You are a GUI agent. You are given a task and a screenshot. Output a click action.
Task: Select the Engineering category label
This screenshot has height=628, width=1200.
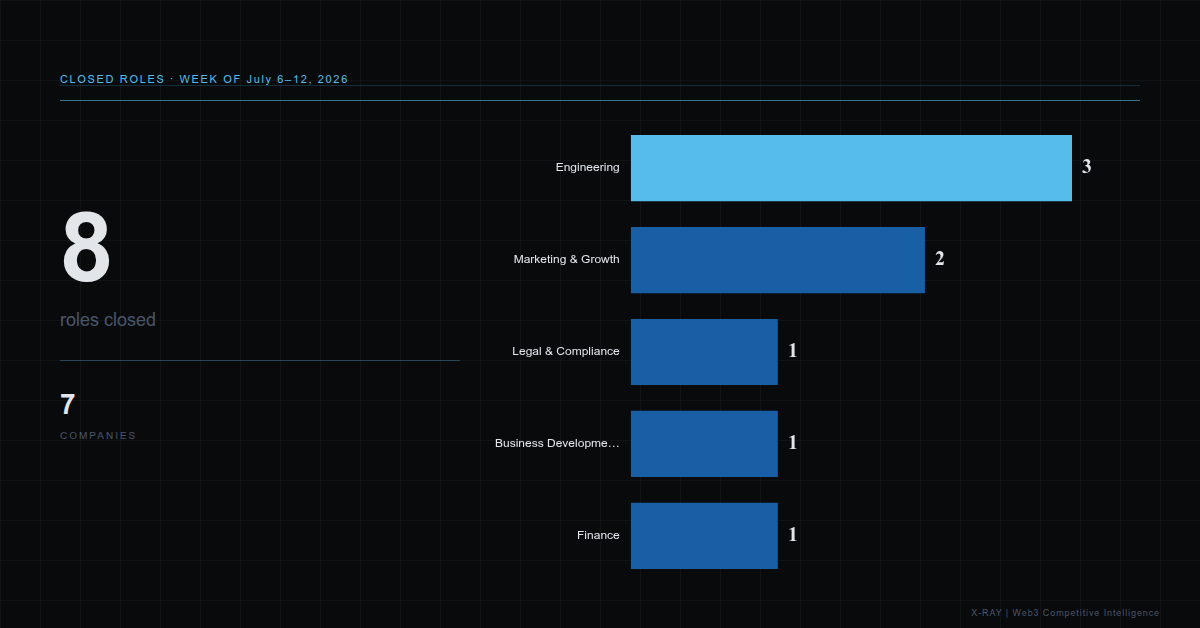coord(588,167)
